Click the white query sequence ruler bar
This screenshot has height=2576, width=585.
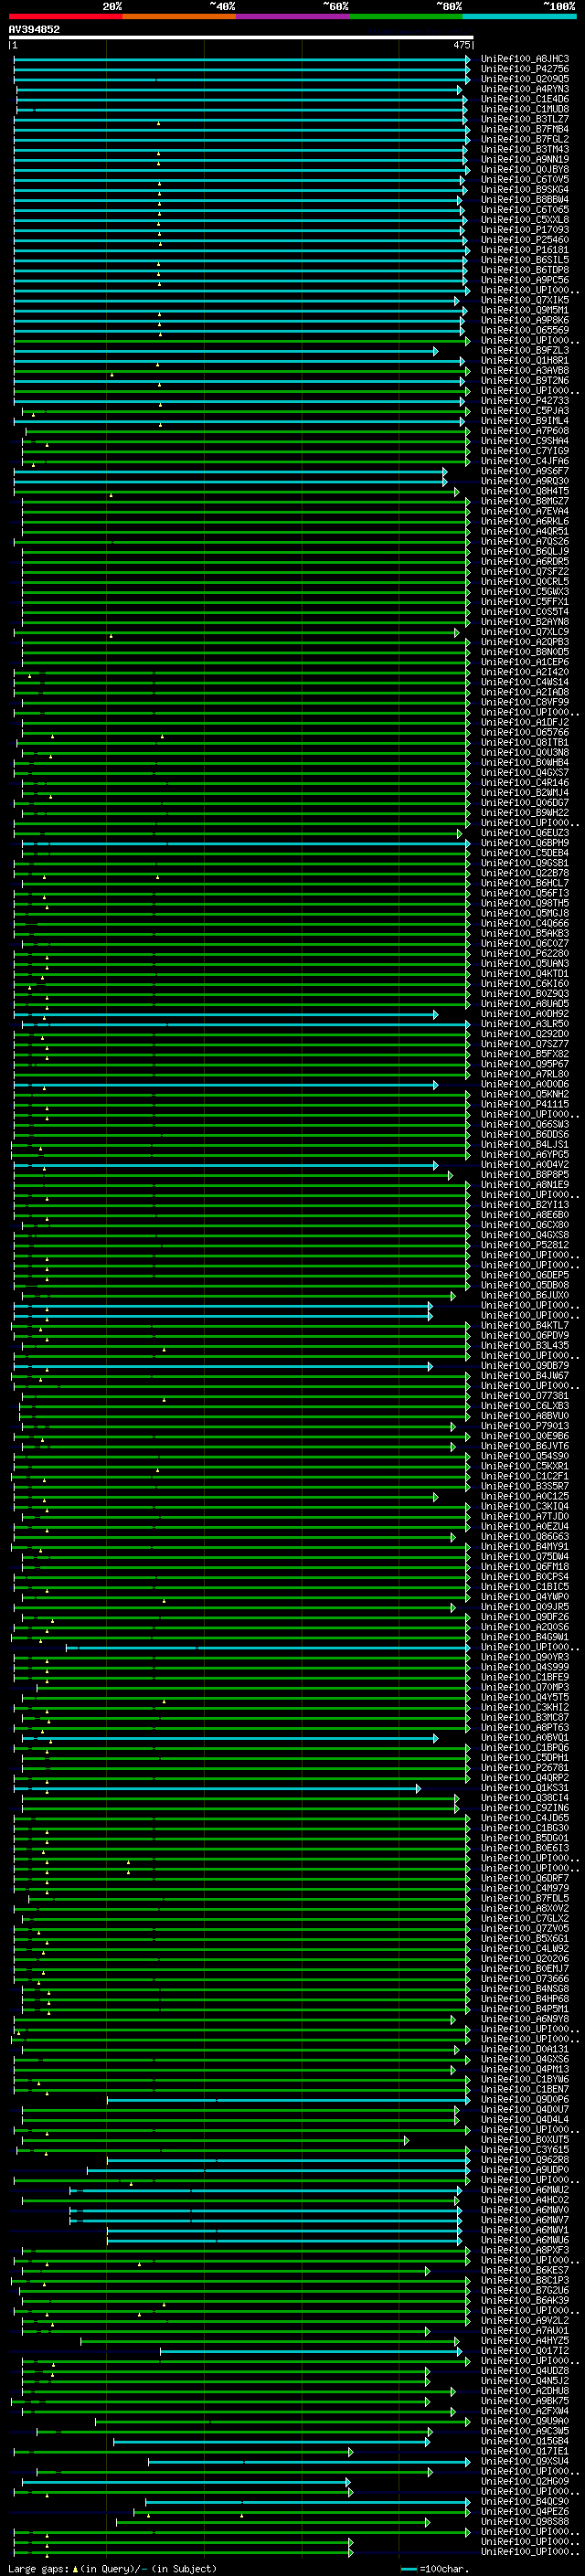[x=240, y=38]
